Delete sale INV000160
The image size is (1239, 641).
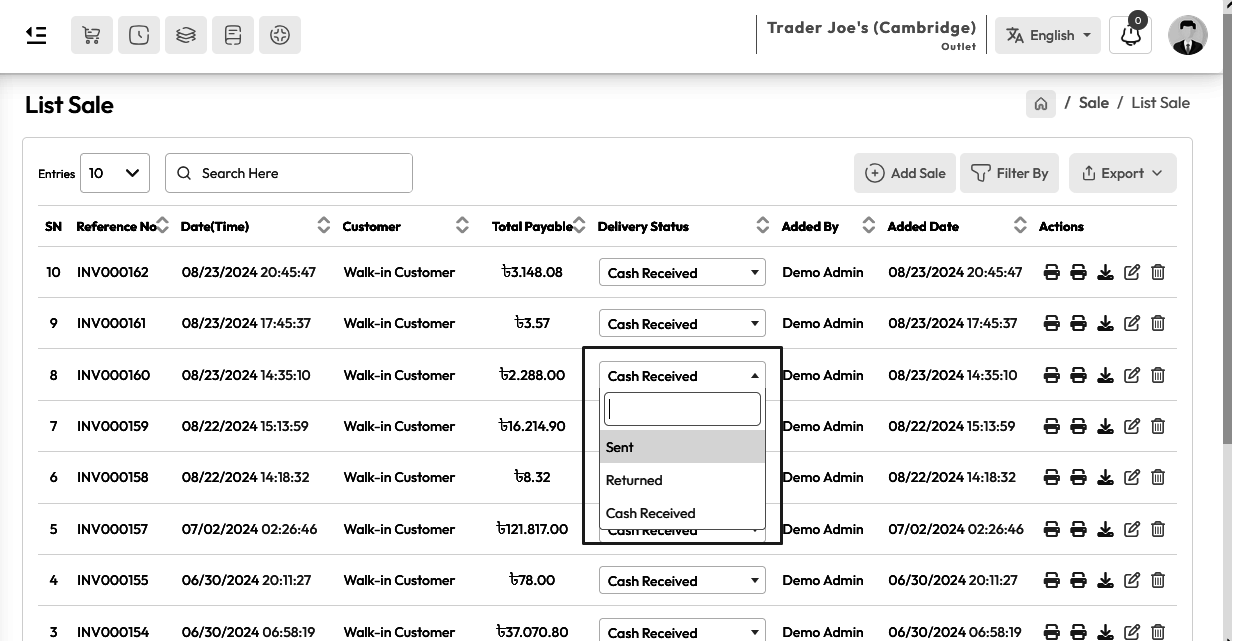pos(1158,375)
